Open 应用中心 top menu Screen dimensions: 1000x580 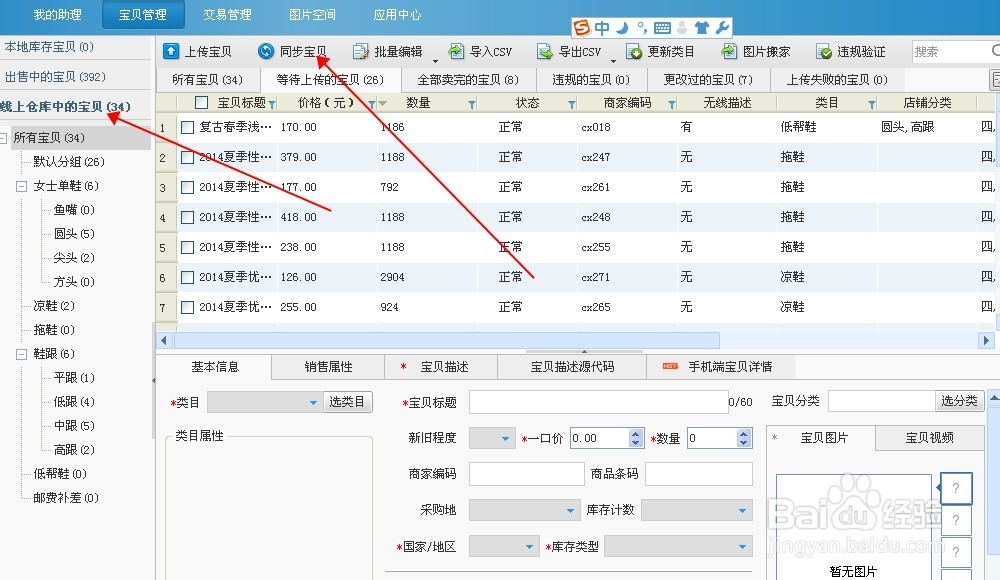397,14
